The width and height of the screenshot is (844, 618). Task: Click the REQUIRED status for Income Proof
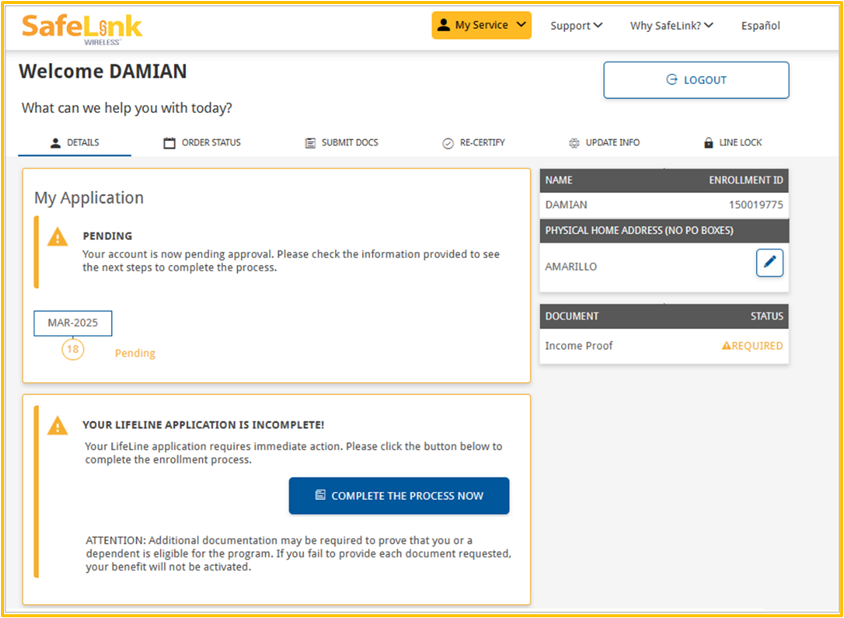[x=752, y=346]
